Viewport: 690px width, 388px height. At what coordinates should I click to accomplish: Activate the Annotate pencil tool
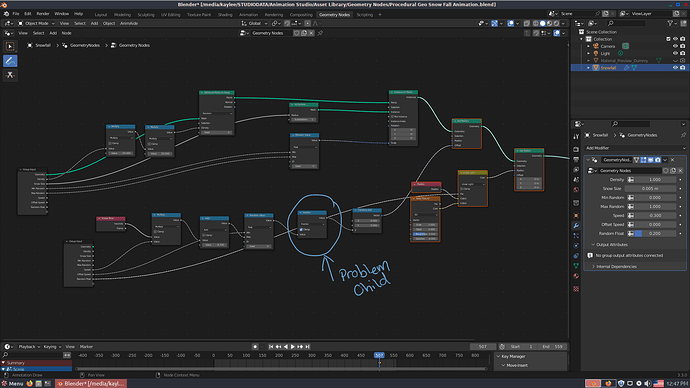pyautogui.click(x=10, y=61)
